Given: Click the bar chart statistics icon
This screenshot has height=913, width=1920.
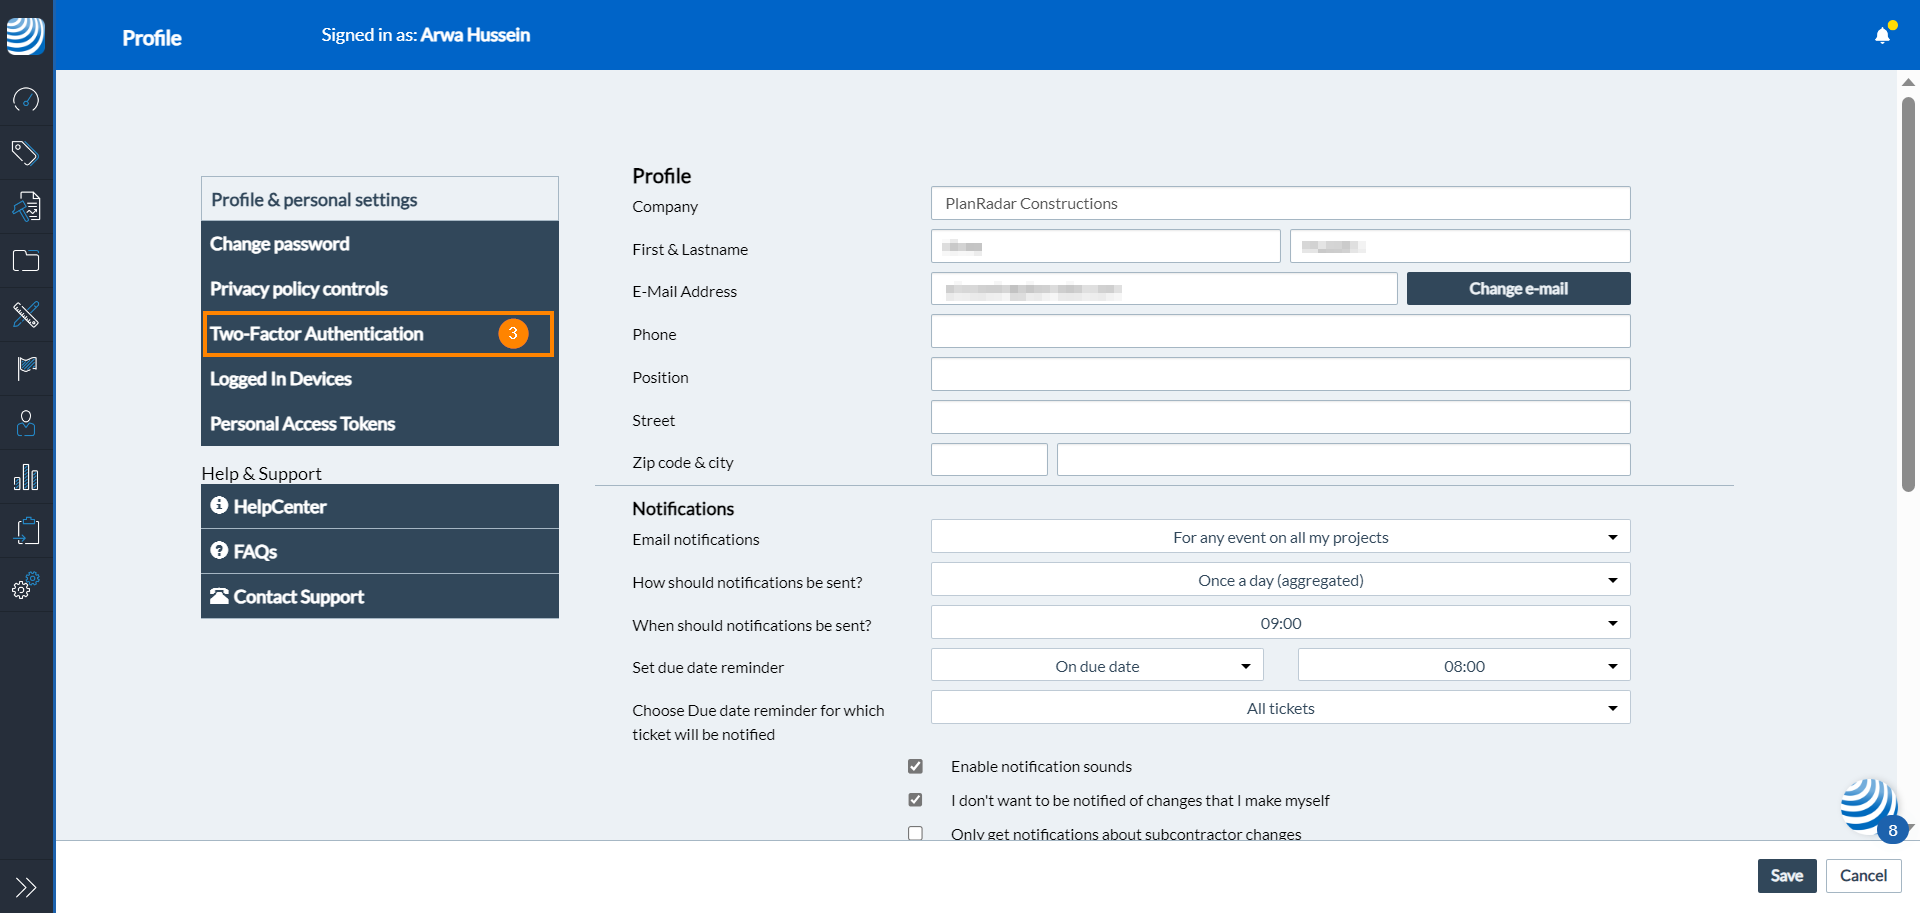Looking at the screenshot, I should click(x=26, y=477).
